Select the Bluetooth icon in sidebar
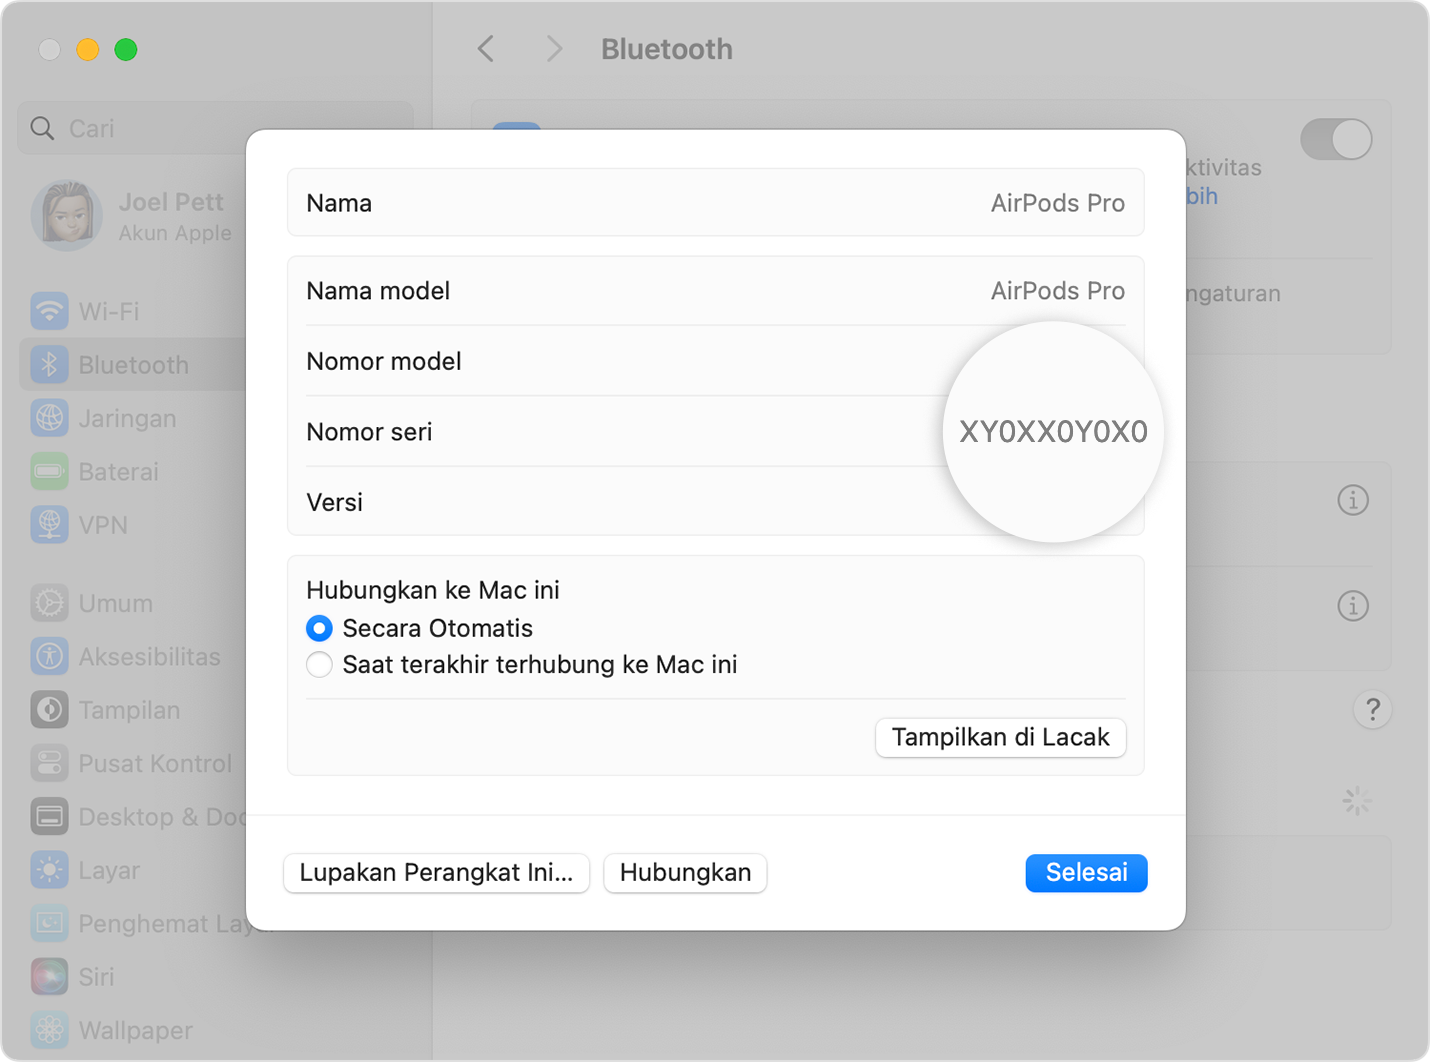This screenshot has width=1430, height=1062. coord(49,365)
